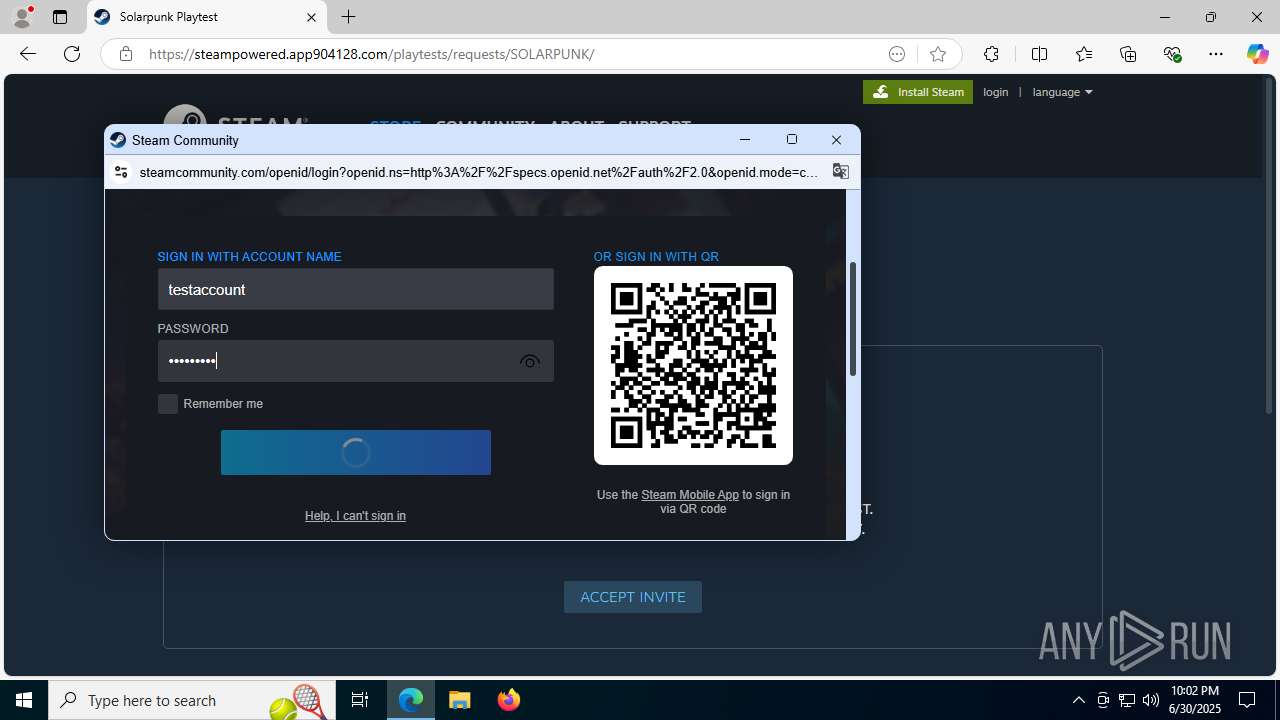
Task: Click the popup vertical scrollbar
Action: pyautogui.click(x=853, y=319)
